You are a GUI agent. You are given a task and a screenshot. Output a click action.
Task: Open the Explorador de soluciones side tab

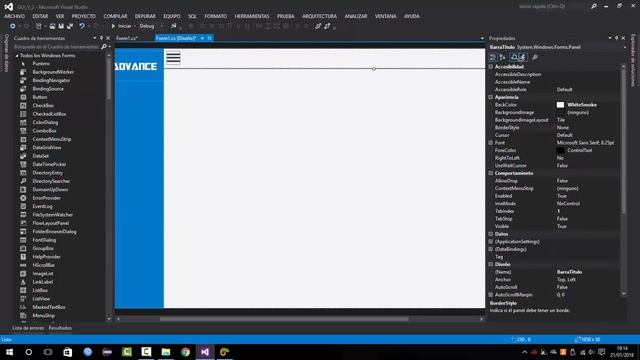point(633,60)
